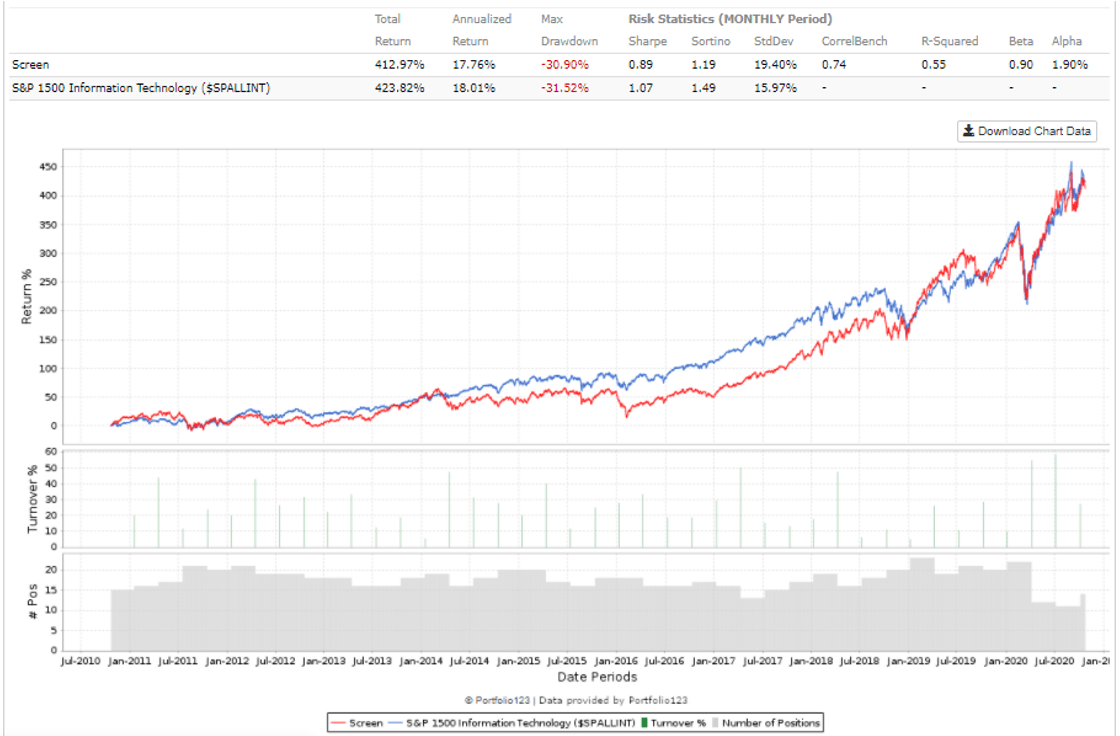Click the Download Chart Data button
The width and height of the screenshot is (1120, 736).
coord(1026,131)
